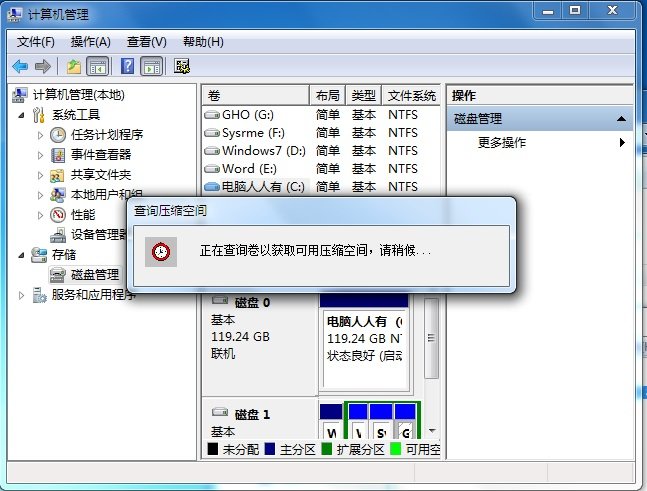This screenshot has width=647, height=491.
Task: Click the dark blue 主分区 legend swatch
Action: point(270,449)
